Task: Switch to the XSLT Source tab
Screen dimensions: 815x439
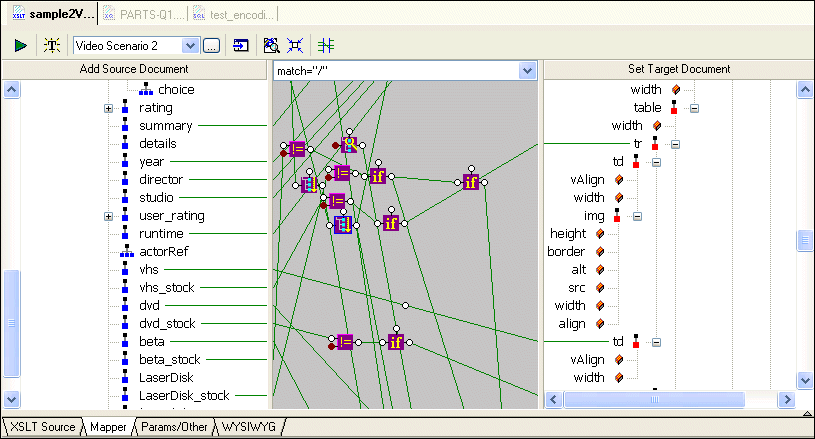Action: 41,427
